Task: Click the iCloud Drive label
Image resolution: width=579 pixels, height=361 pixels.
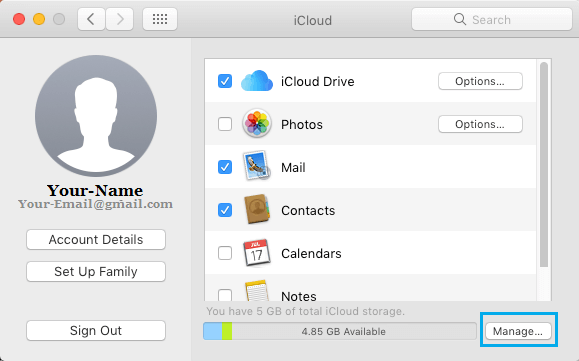Action: 318,82
